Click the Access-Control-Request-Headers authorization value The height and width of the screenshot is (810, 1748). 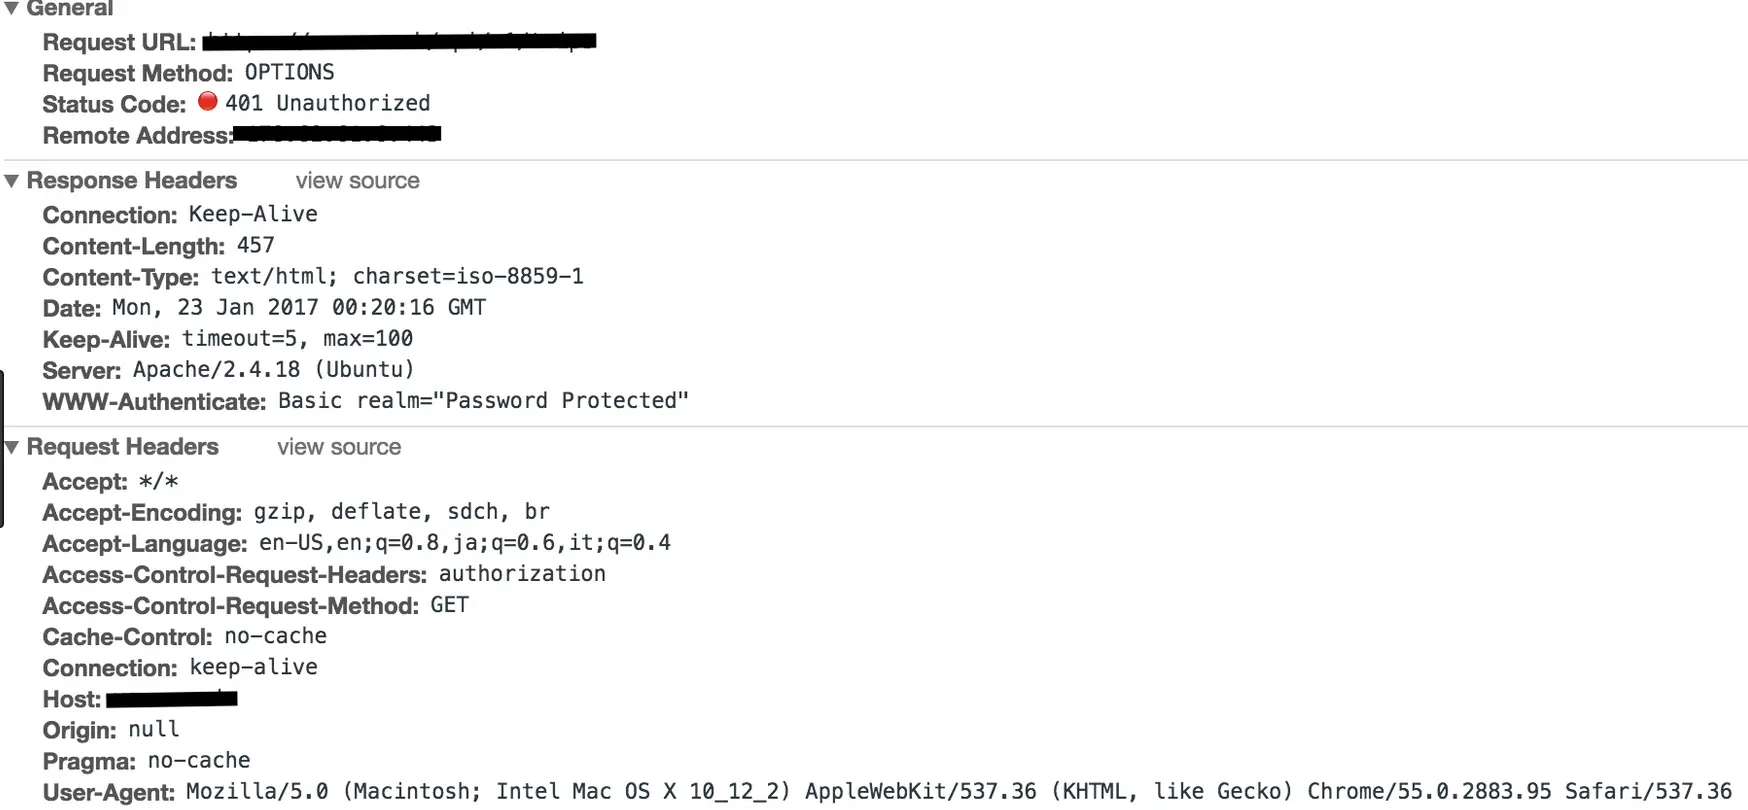pos(522,574)
